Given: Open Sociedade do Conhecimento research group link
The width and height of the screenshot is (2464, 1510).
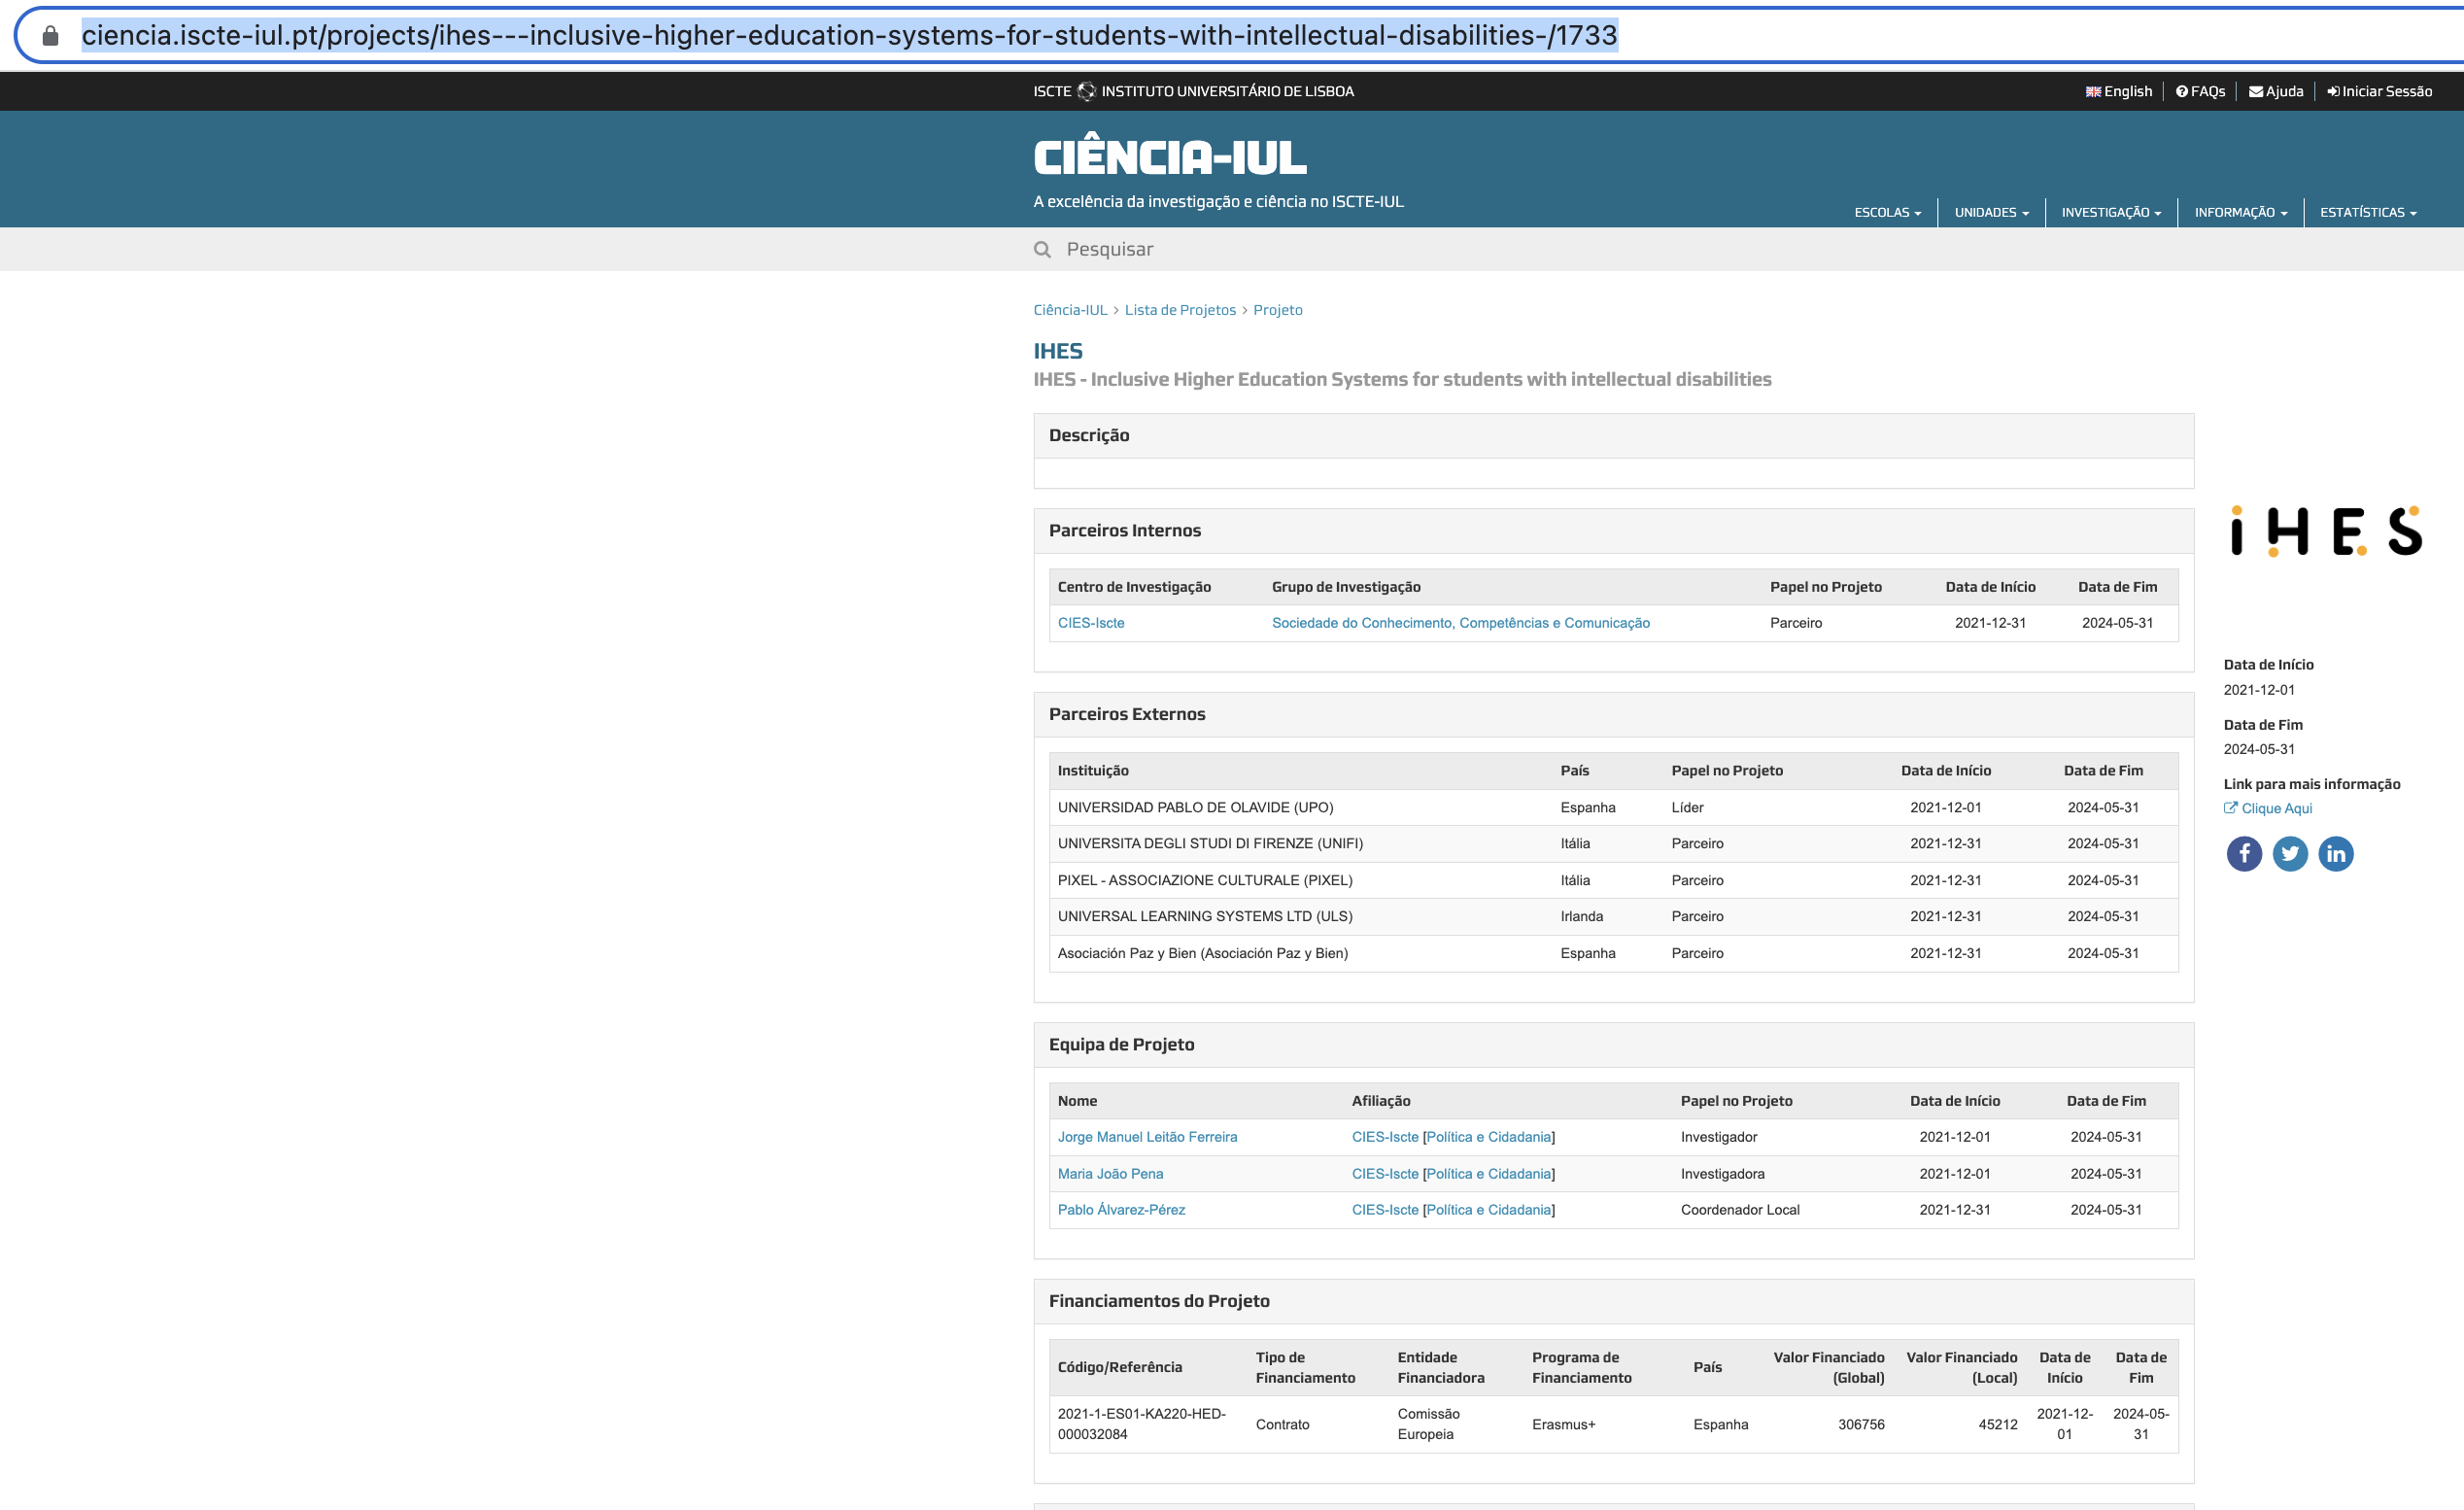Looking at the screenshot, I should point(1460,623).
